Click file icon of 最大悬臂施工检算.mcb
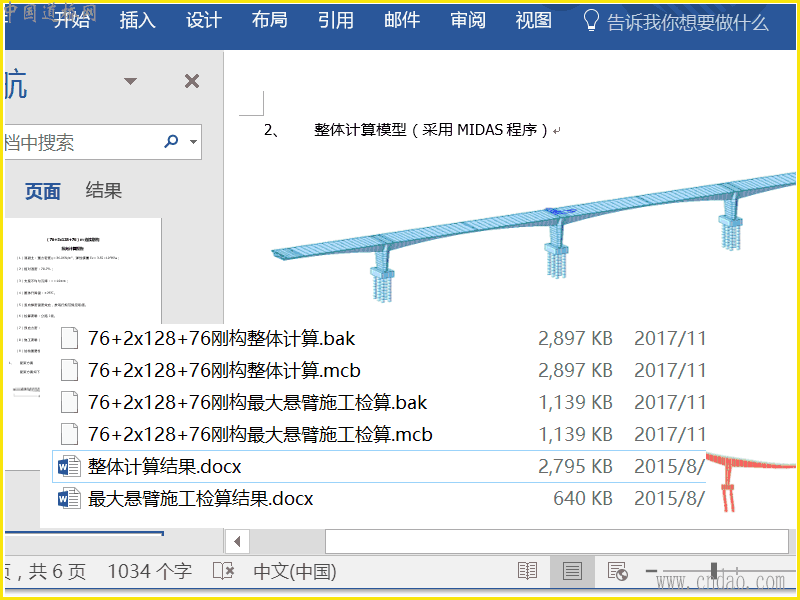The image size is (800, 600). point(69,435)
